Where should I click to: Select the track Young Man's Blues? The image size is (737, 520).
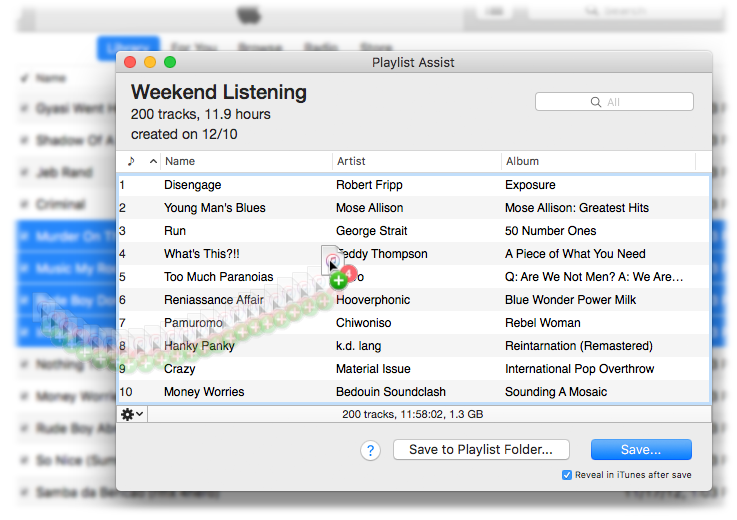click(x=215, y=208)
